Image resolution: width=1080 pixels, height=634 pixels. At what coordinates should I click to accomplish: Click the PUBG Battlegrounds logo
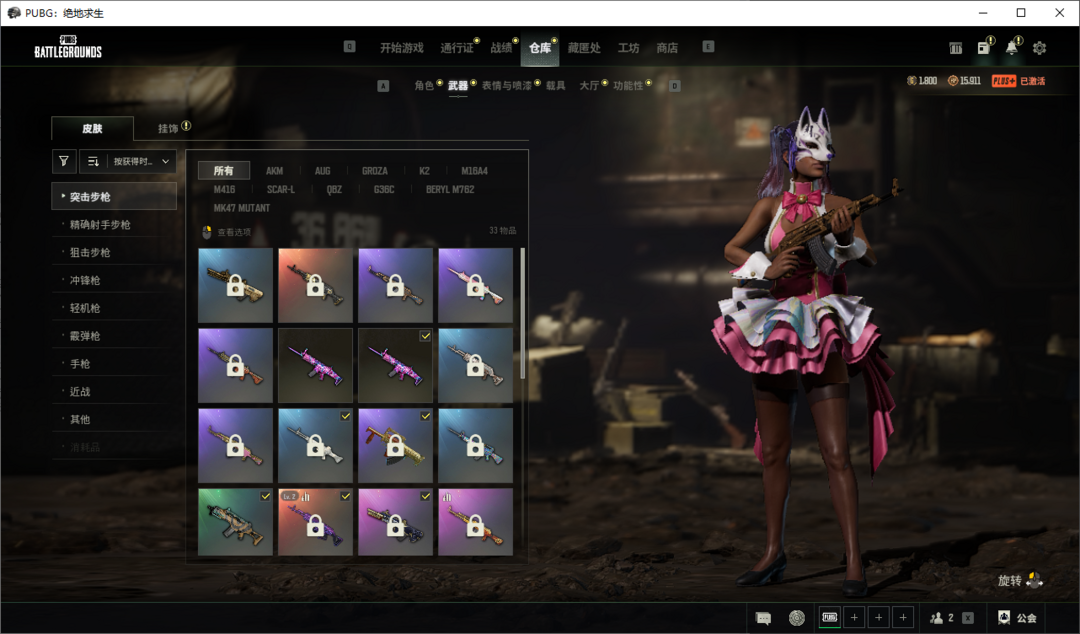click(68, 46)
